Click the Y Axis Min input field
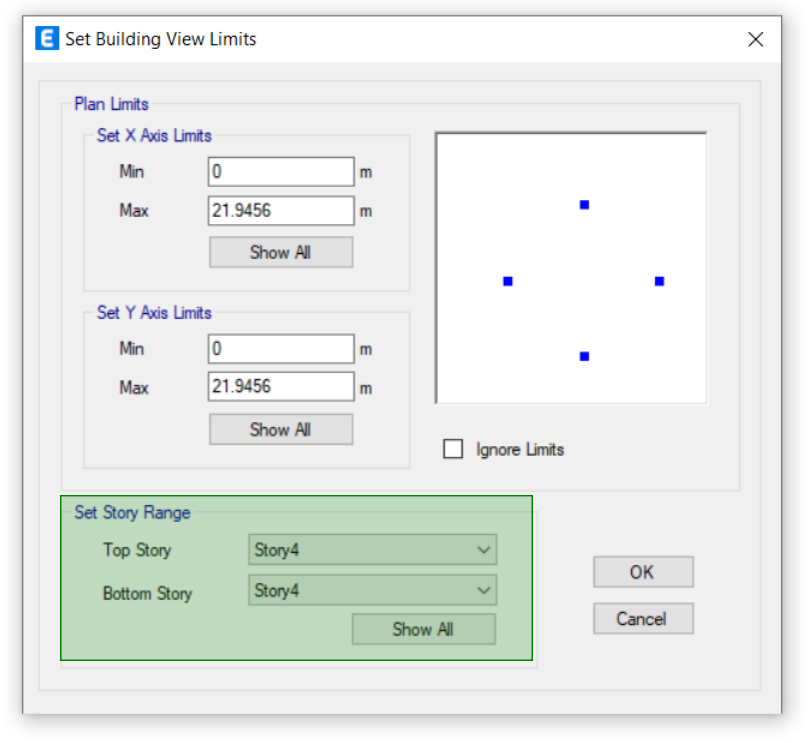The image size is (808, 743). 280,348
